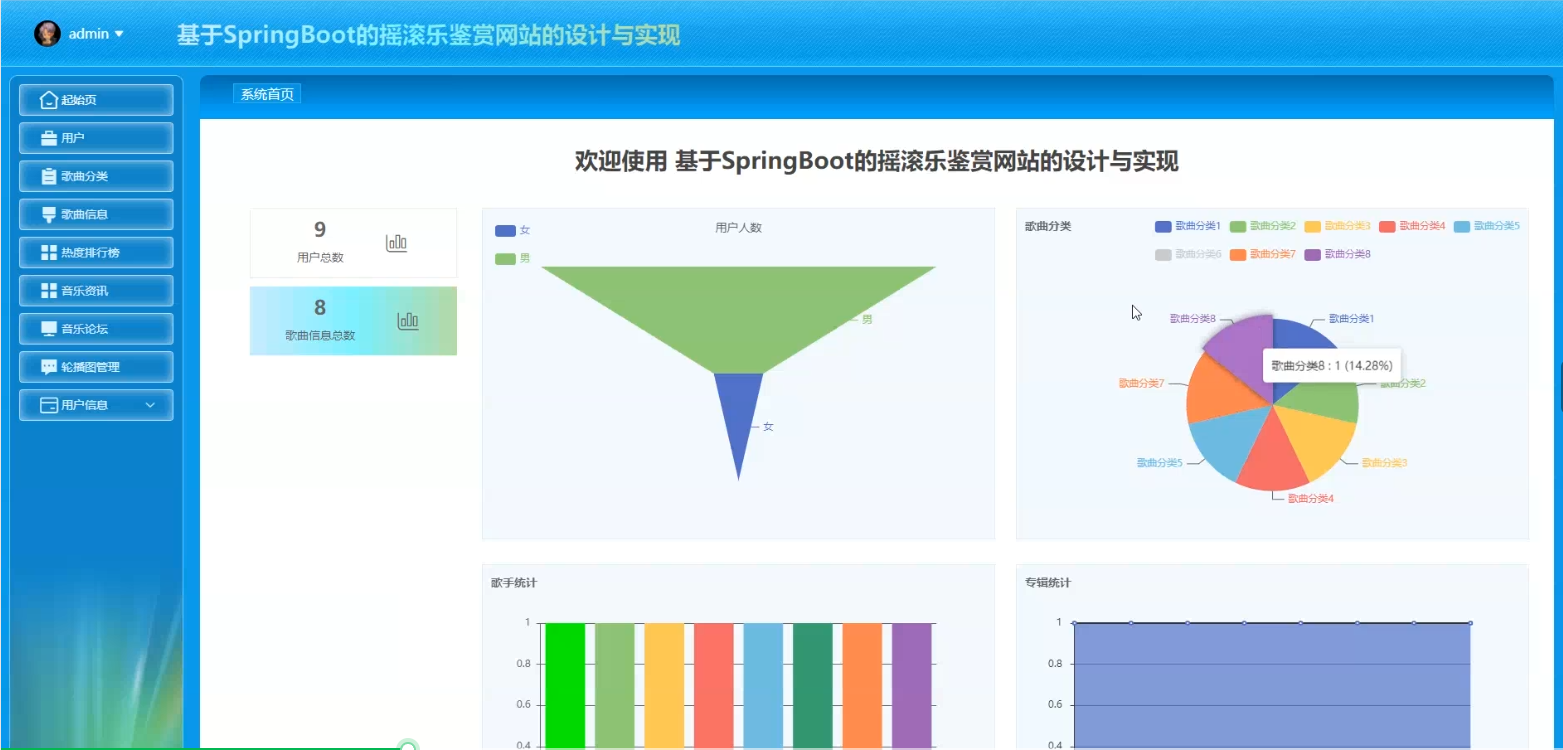Click the bright green first bar in 歌手统计
The width and height of the screenshot is (1563, 750).
pyautogui.click(x=565, y=686)
